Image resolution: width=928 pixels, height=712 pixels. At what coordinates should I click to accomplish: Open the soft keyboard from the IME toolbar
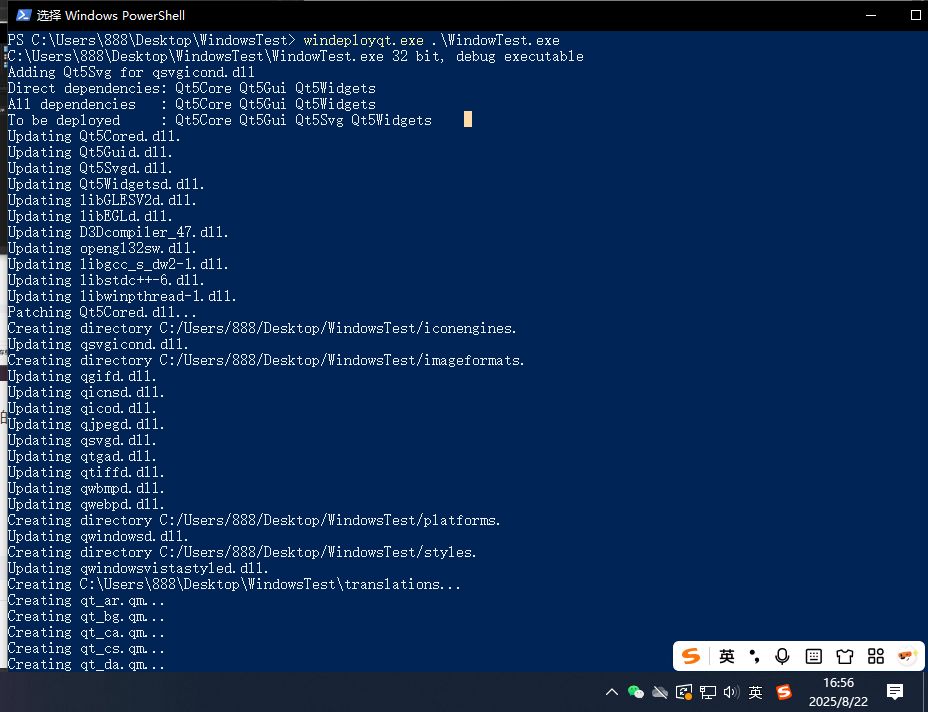coord(814,656)
